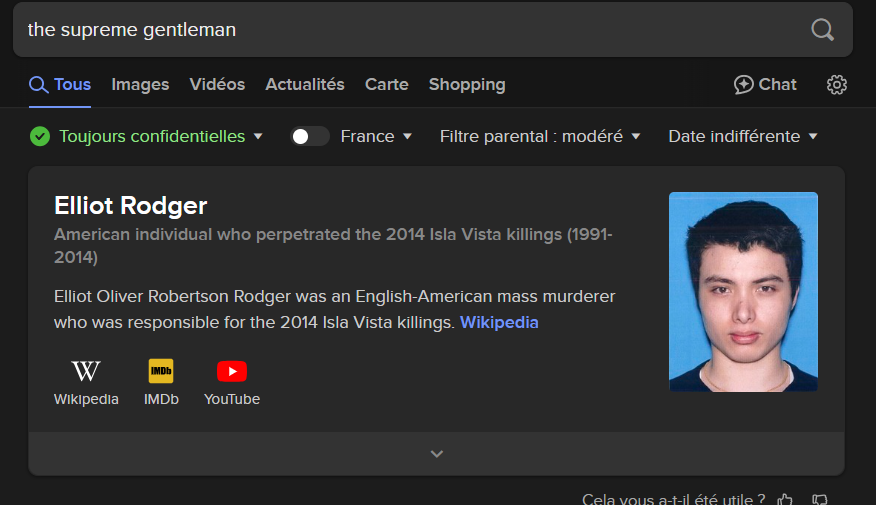
Task: Switch to the Actualités tab
Action: [x=304, y=85]
